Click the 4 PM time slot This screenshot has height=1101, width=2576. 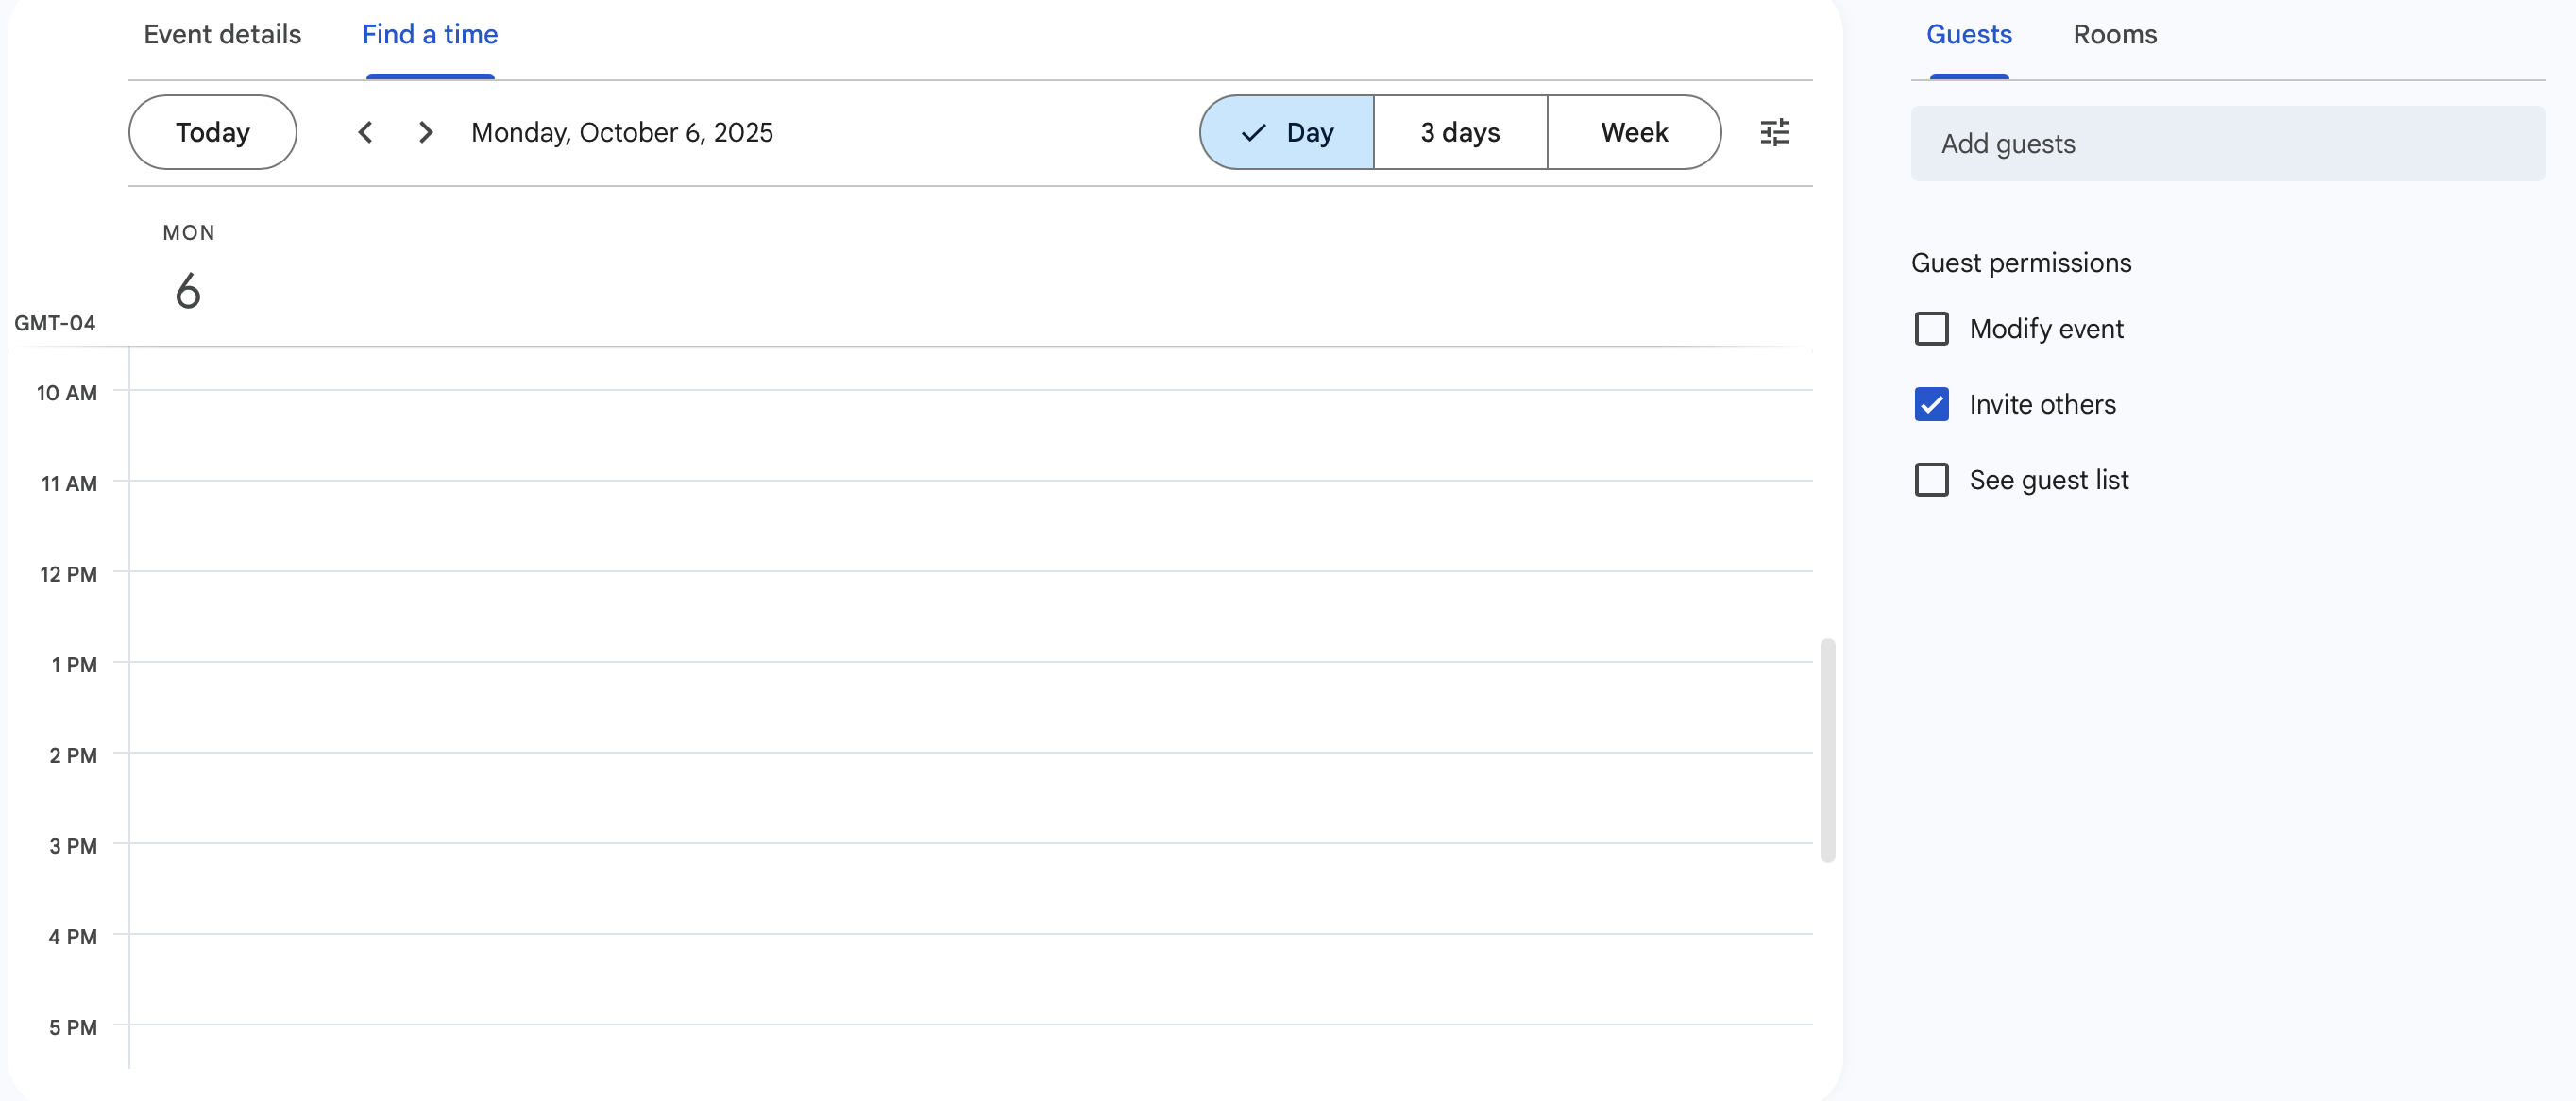tap(970, 979)
